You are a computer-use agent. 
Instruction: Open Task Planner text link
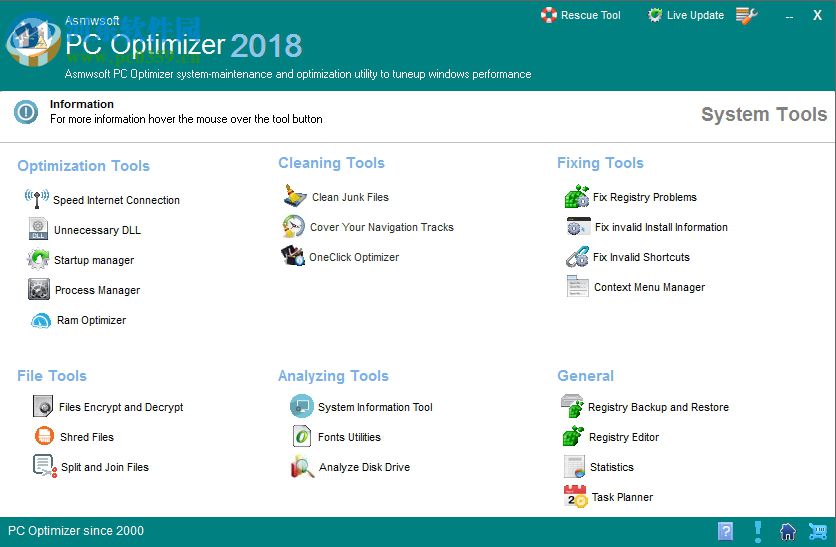(x=622, y=497)
